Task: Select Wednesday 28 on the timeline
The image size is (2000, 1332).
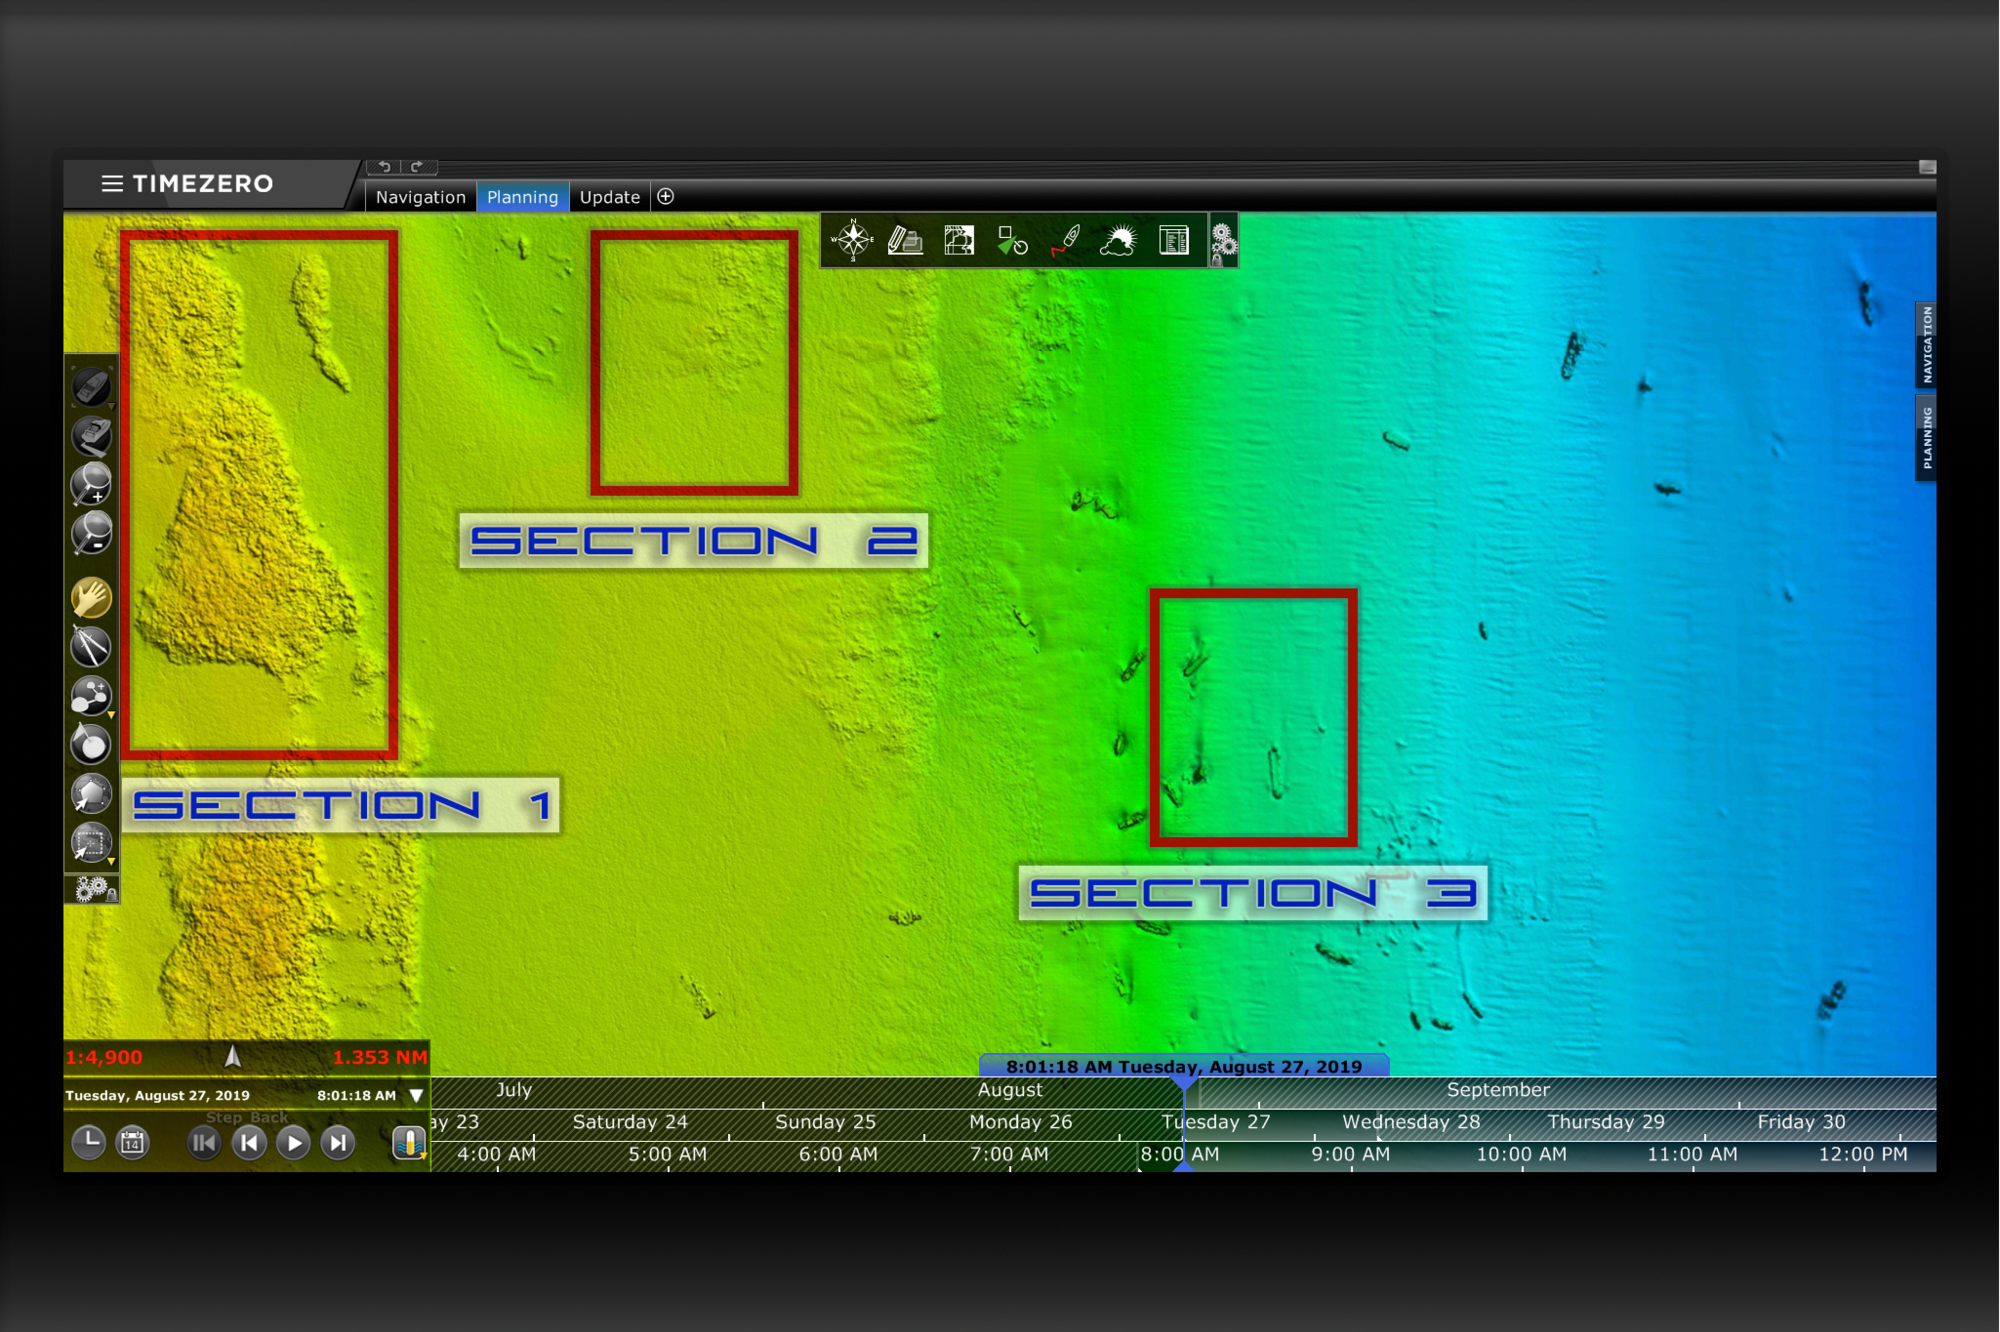Action: tap(1411, 1122)
